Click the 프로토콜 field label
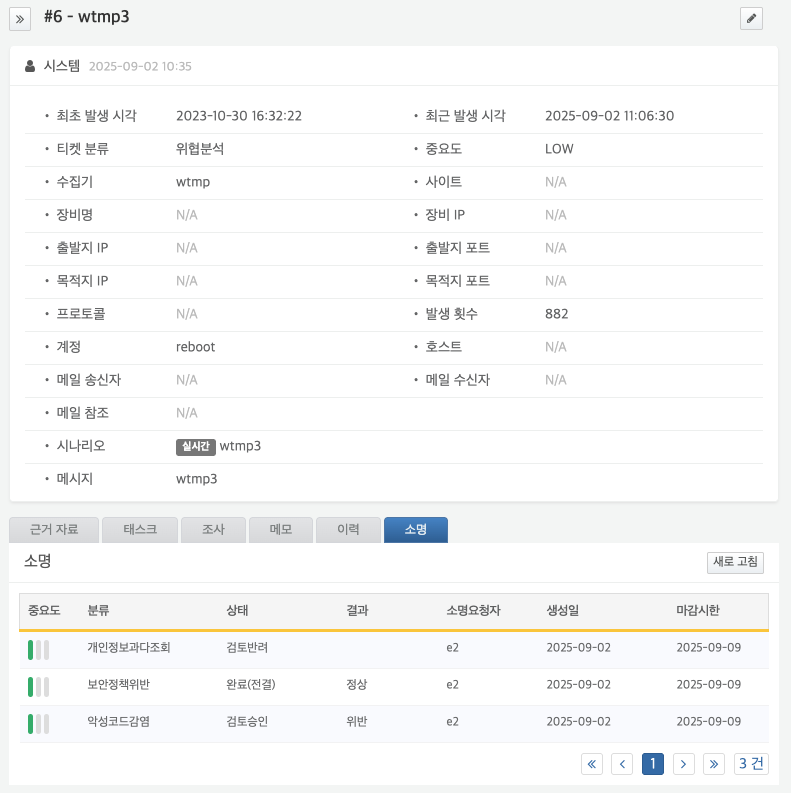 [80, 314]
